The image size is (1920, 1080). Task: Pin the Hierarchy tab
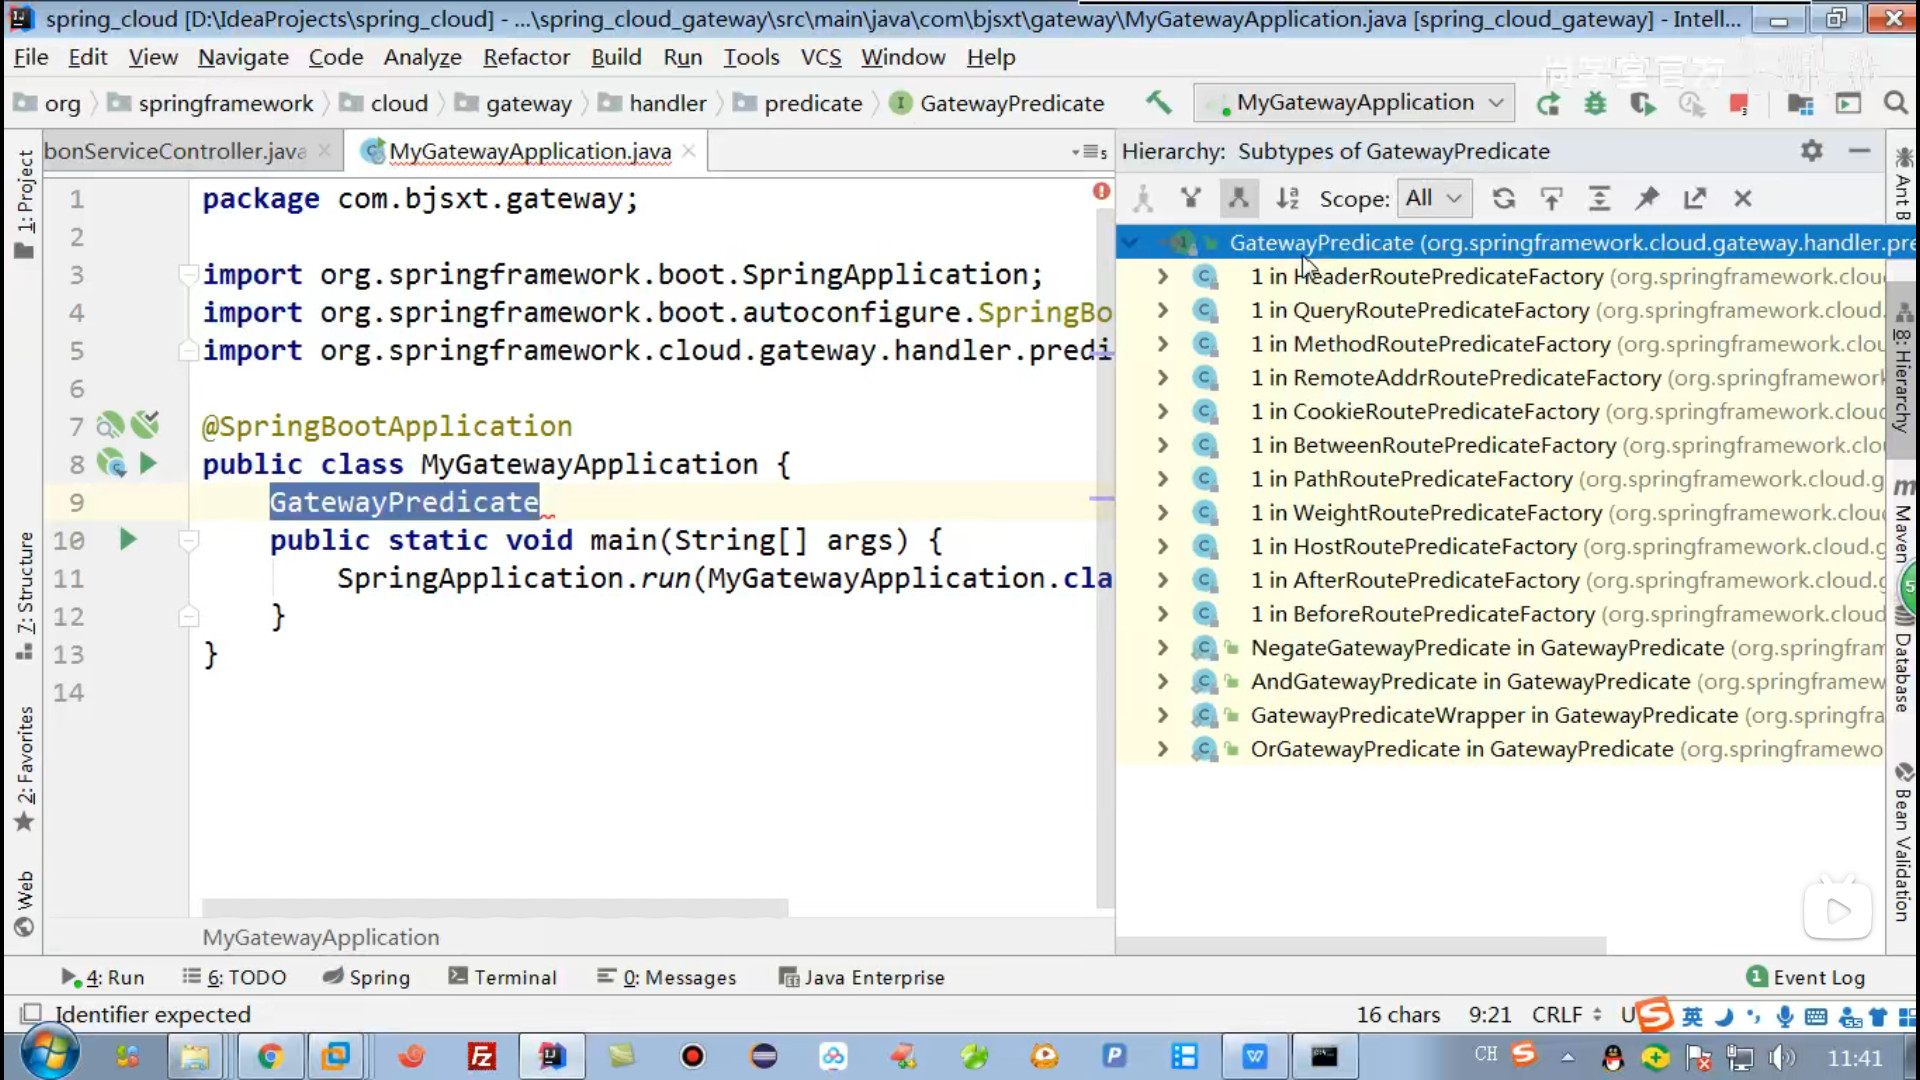[x=1646, y=199]
